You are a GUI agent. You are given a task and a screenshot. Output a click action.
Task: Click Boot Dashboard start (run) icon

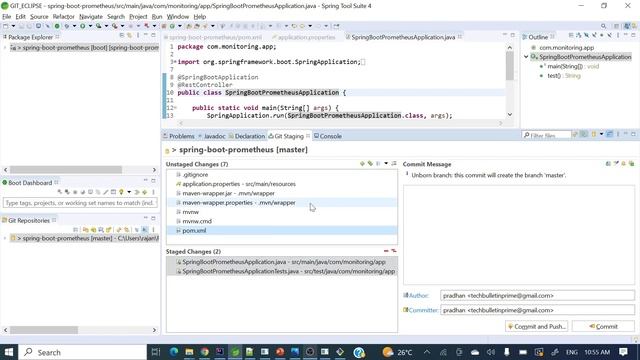60,192
